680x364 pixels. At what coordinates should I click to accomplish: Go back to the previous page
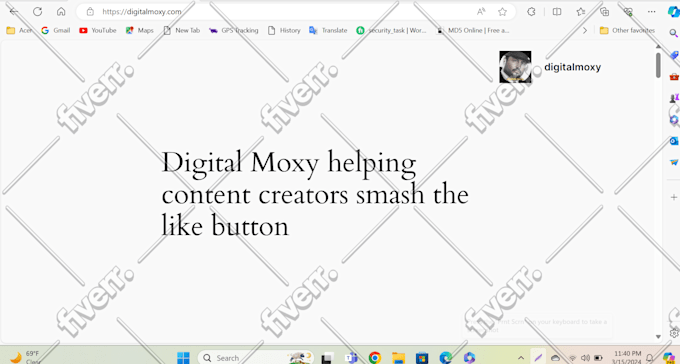[13, 12]
